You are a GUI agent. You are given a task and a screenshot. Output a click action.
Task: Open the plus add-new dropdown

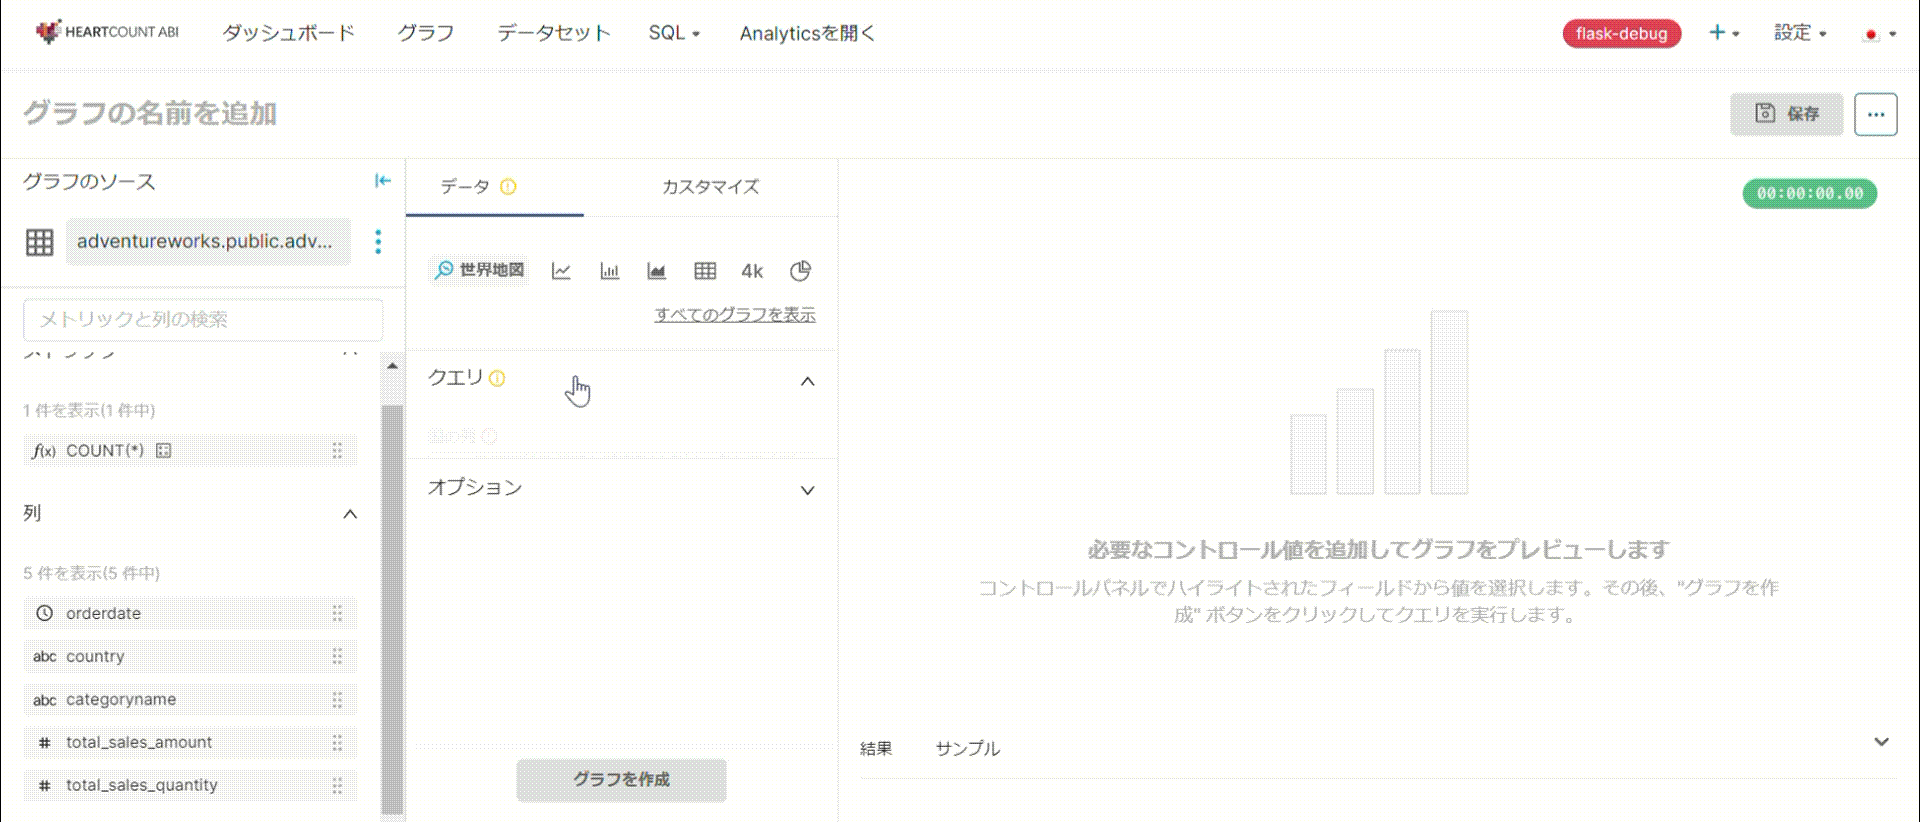1724,33
